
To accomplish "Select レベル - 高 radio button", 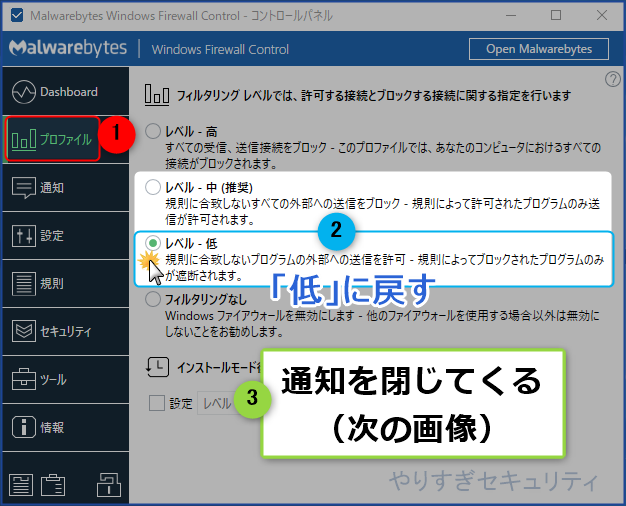I will (153, 131).
